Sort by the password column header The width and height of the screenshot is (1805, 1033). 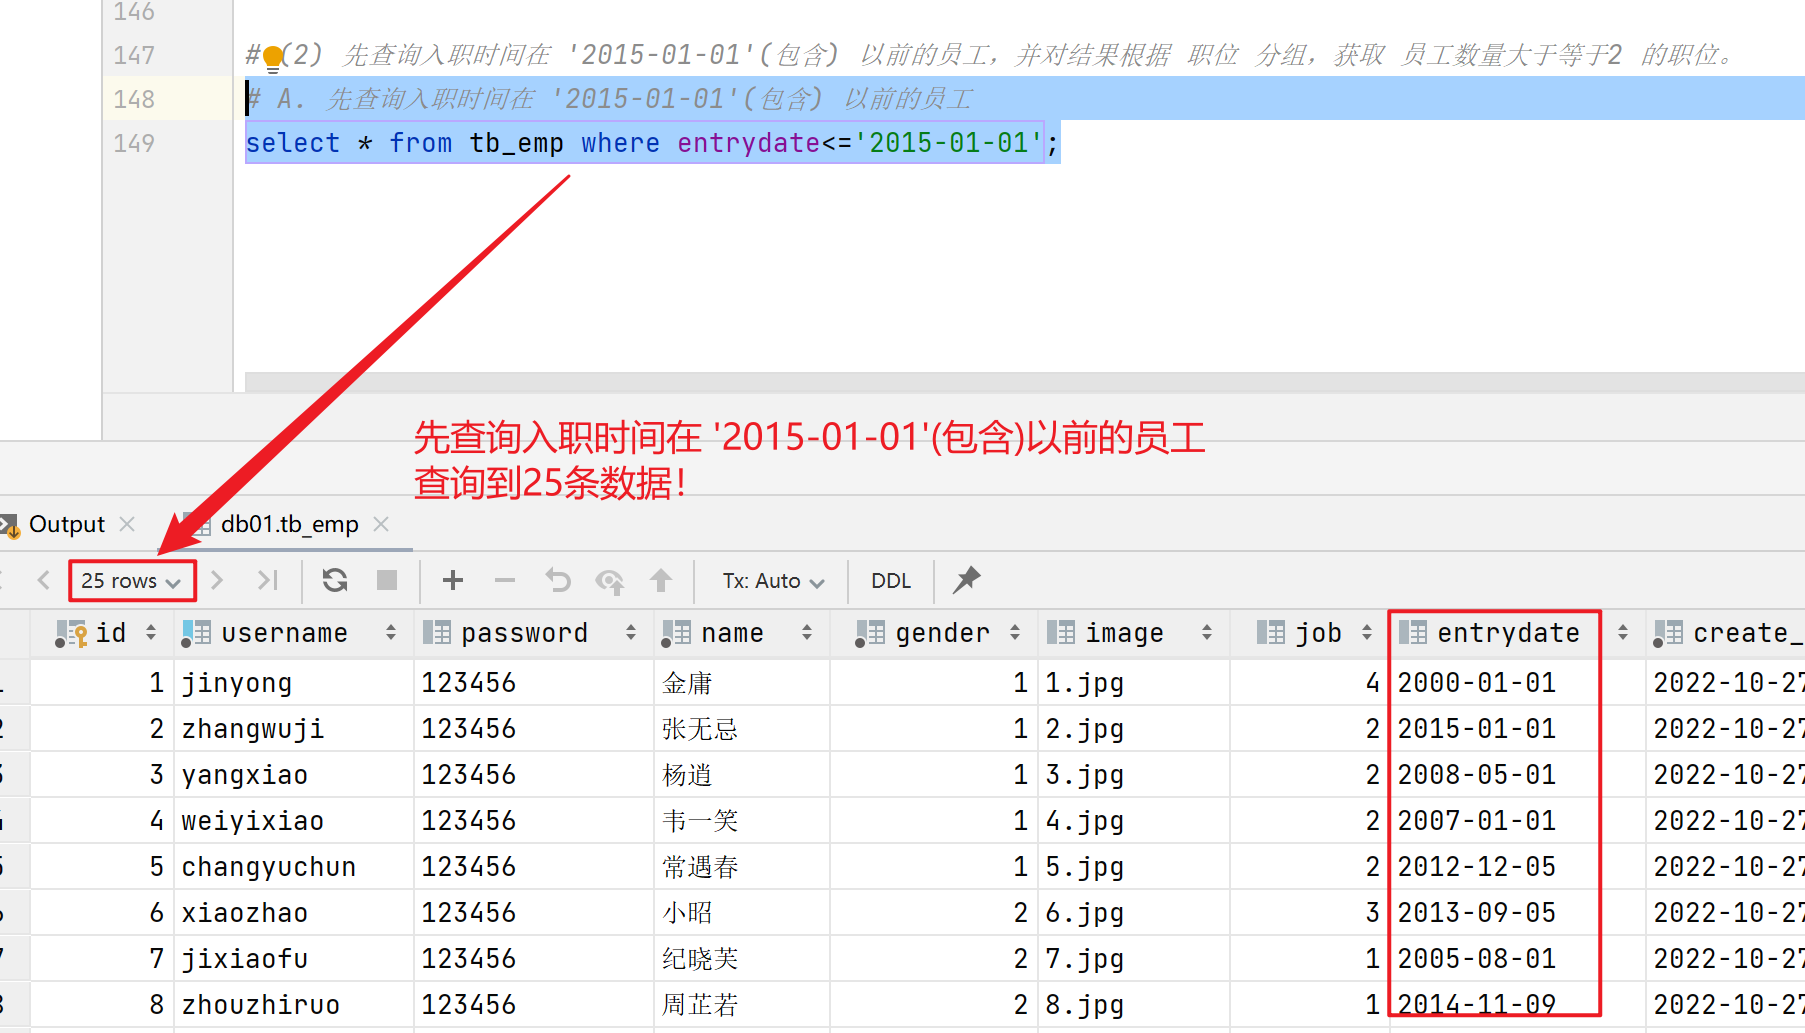533,633
